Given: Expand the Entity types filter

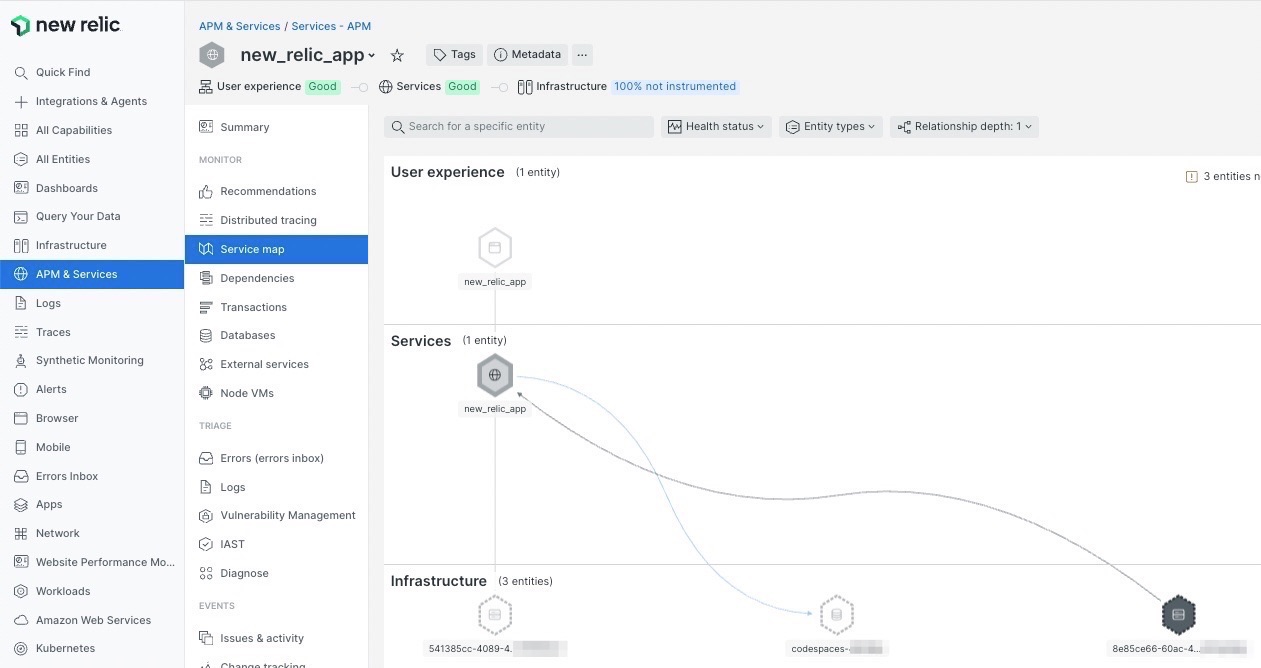Looking at the screenshot, I should click(831, 127).
